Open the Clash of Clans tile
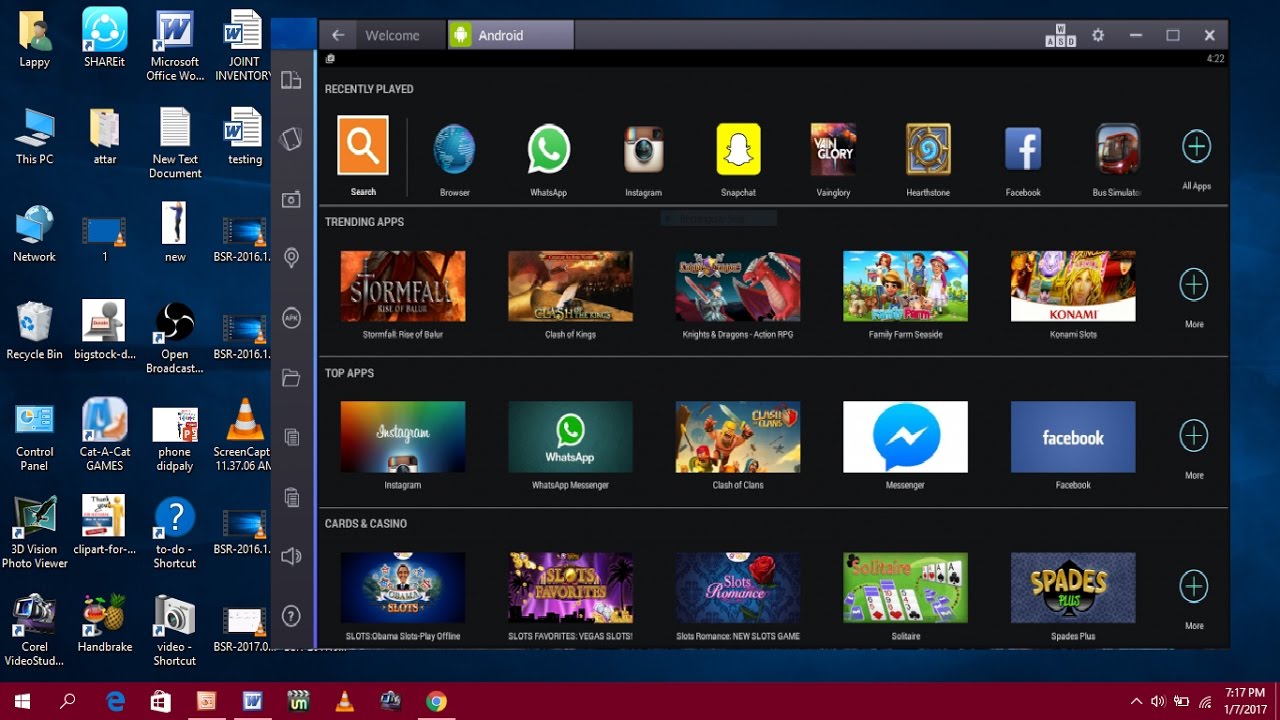The image size is (1280, 720). [738, 437]
